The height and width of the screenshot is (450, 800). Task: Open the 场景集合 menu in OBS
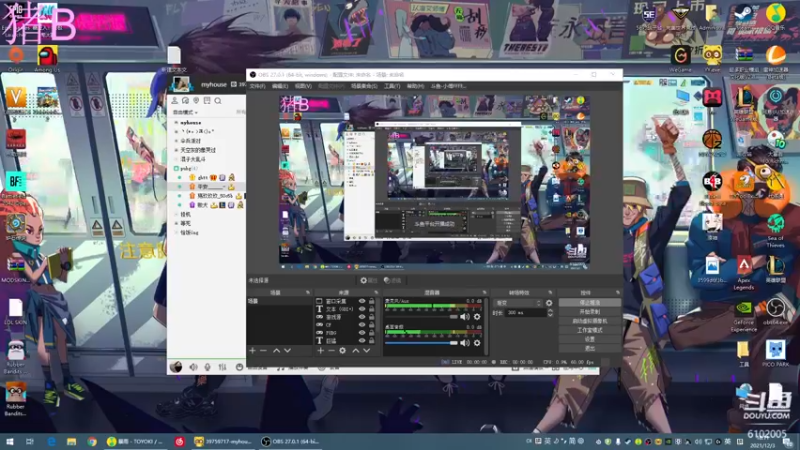(x=364, y=86)
